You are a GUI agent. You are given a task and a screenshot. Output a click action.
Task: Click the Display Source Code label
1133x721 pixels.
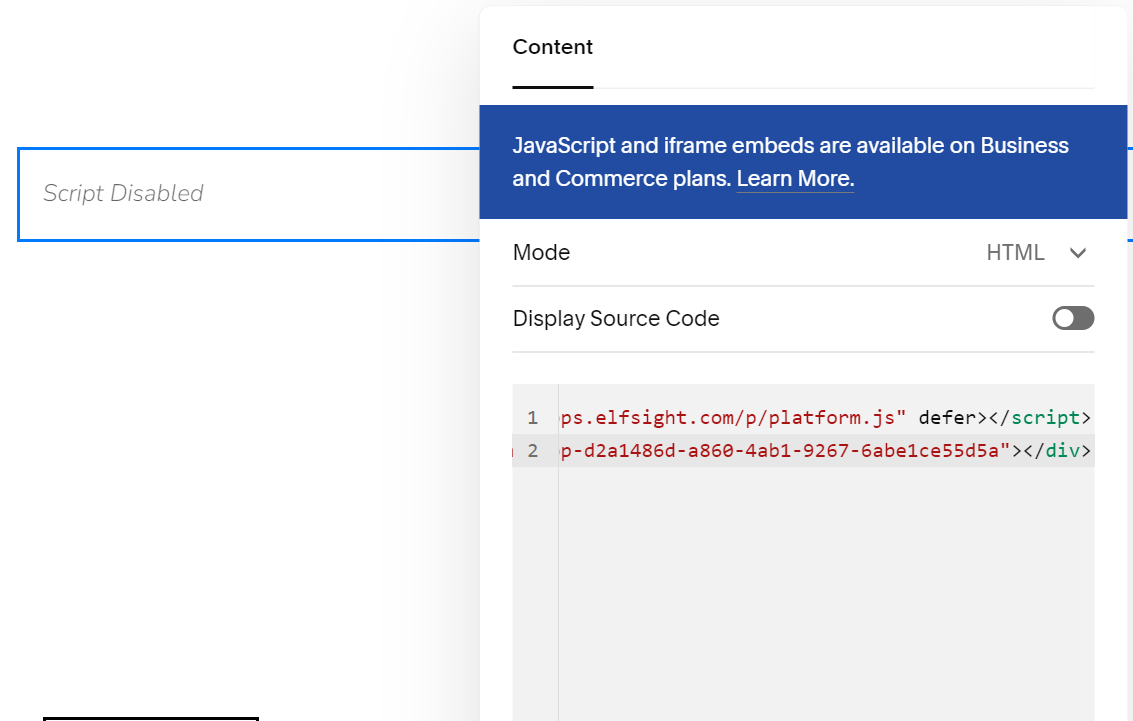point(615,318)
